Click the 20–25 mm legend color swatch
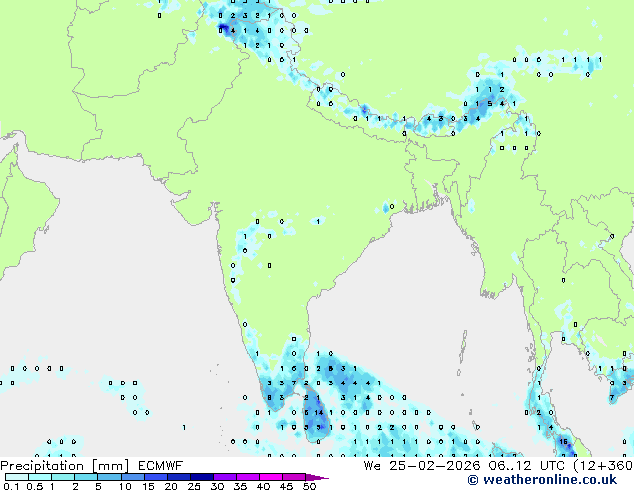 click(179, 477)
